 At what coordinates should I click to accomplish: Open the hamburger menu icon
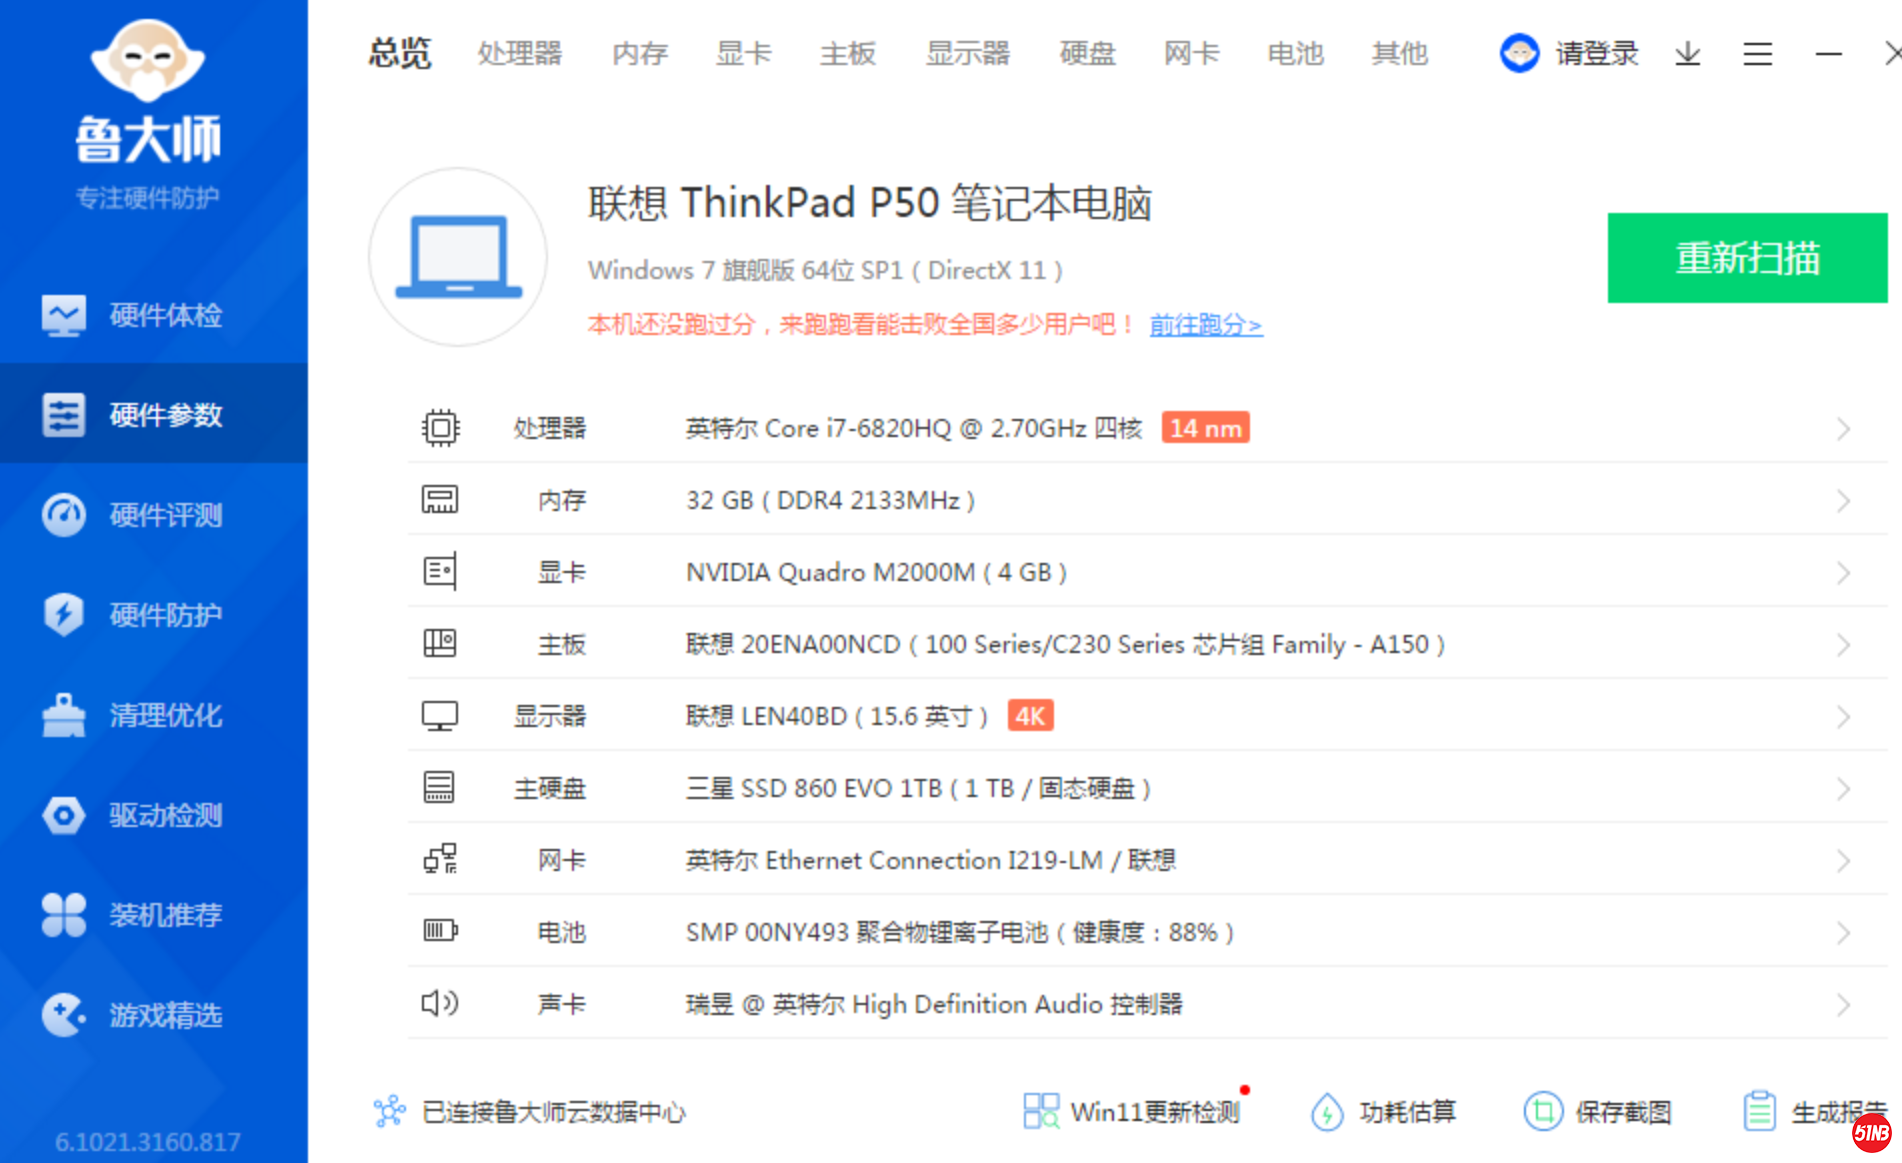click(x=1757, y=54)
